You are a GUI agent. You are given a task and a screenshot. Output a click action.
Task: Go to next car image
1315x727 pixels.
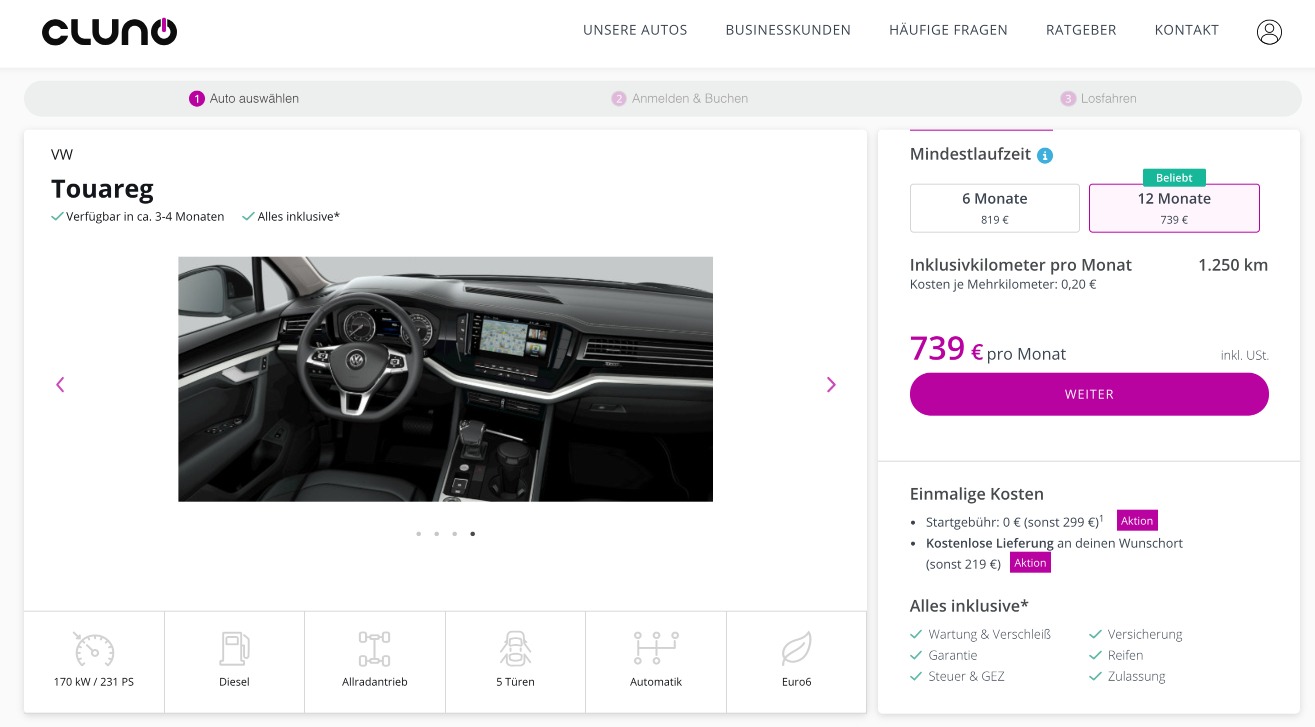click(831, 384)
